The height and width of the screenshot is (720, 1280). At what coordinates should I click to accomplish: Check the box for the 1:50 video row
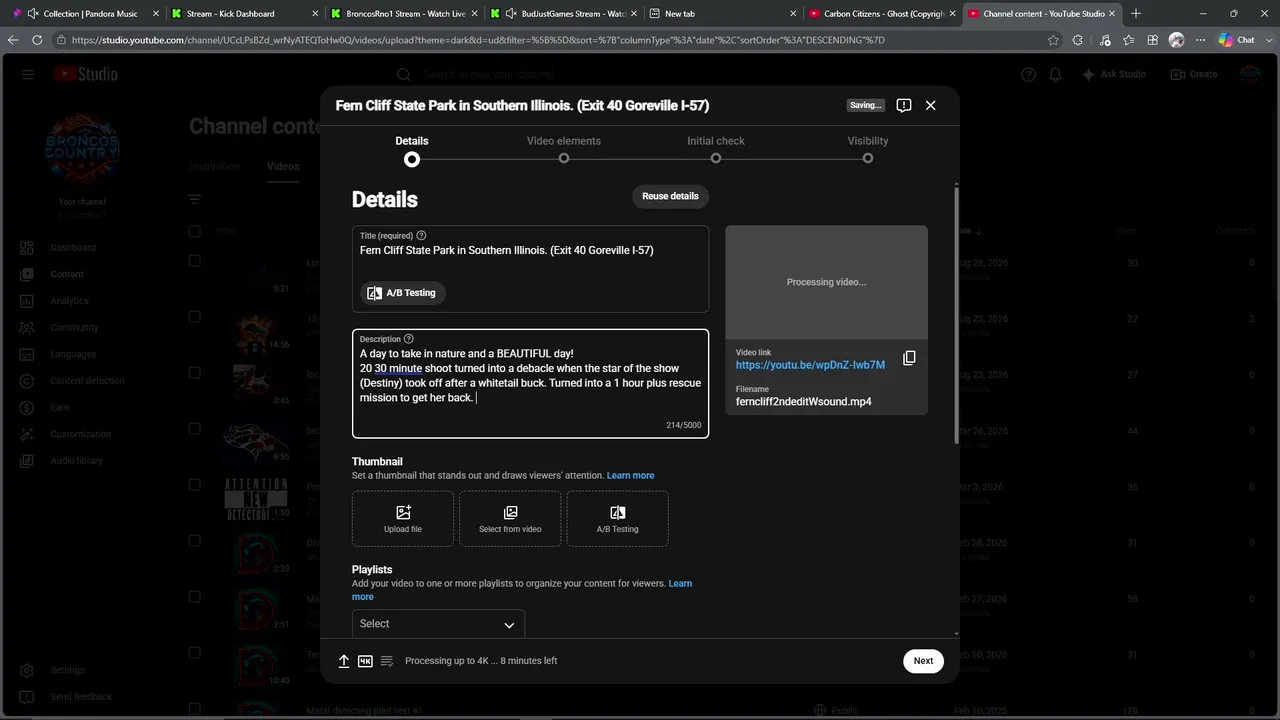195,485
